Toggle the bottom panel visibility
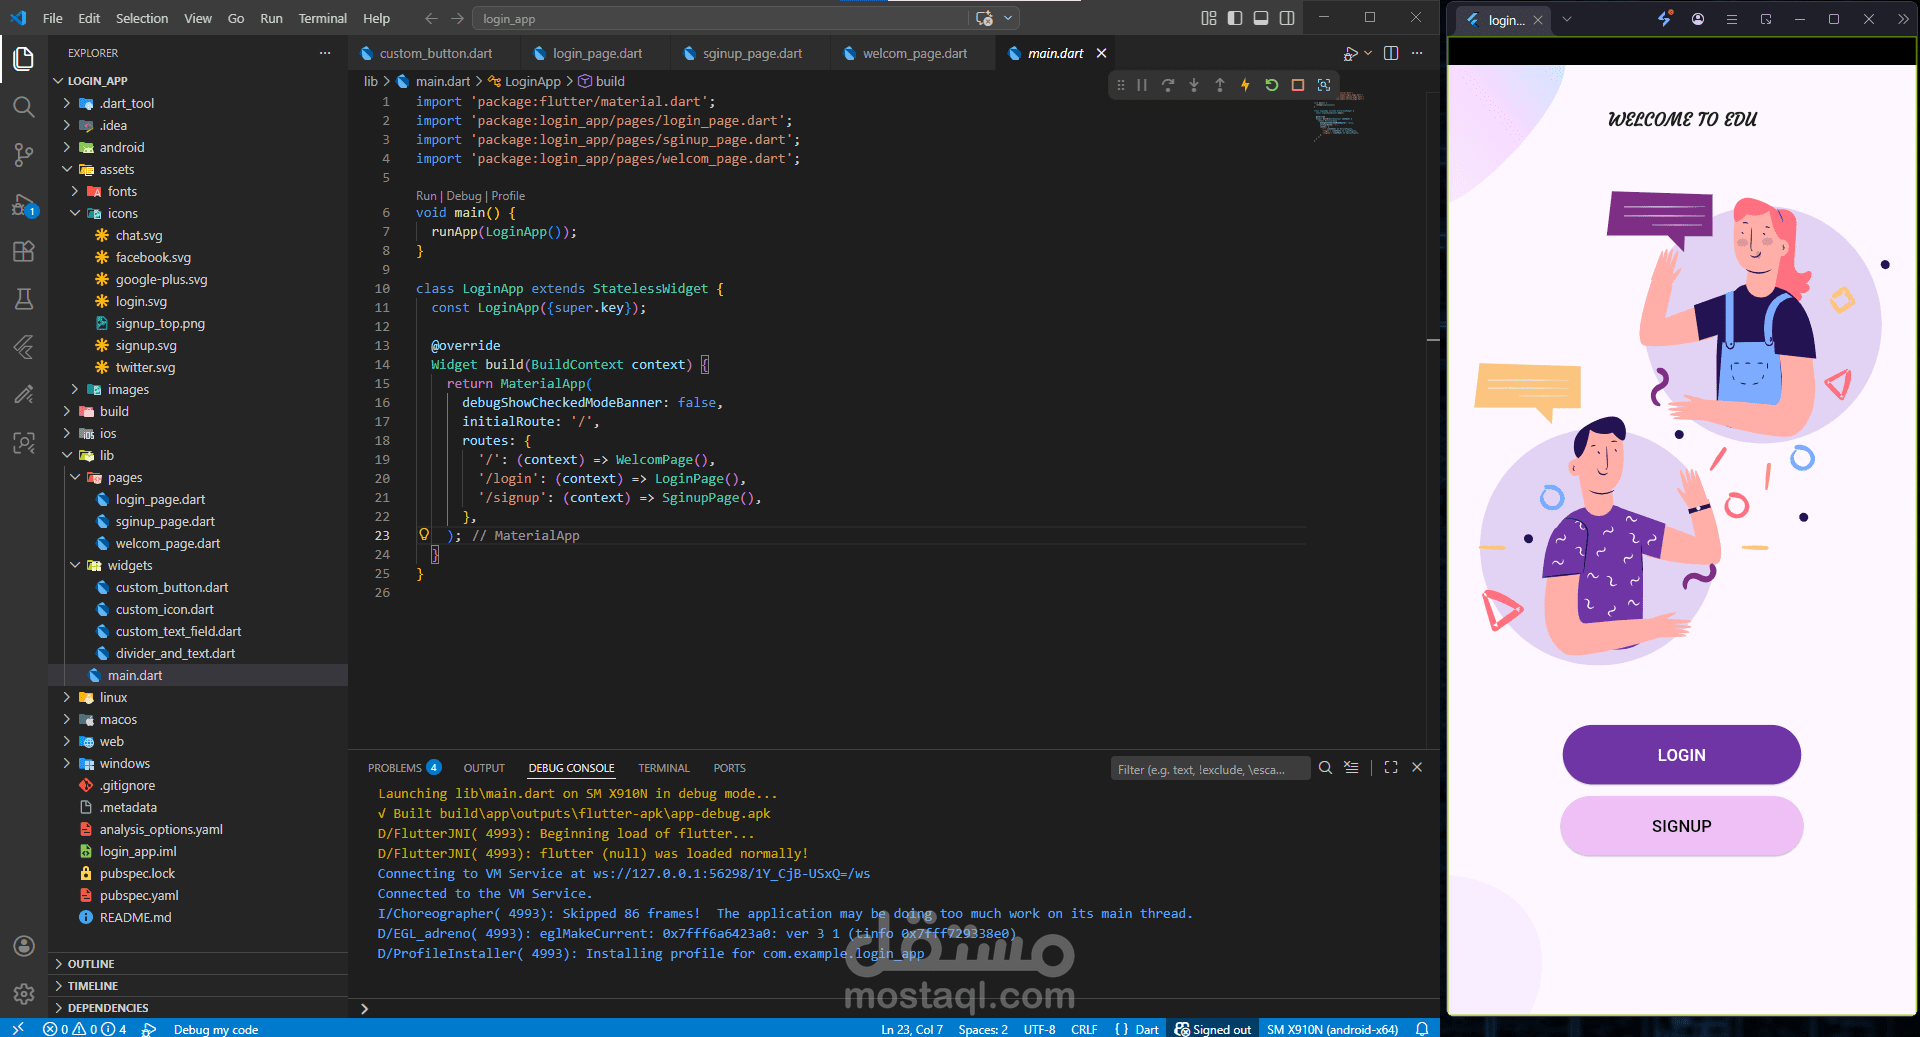1920x1037 pixels. coord(1261,18)
